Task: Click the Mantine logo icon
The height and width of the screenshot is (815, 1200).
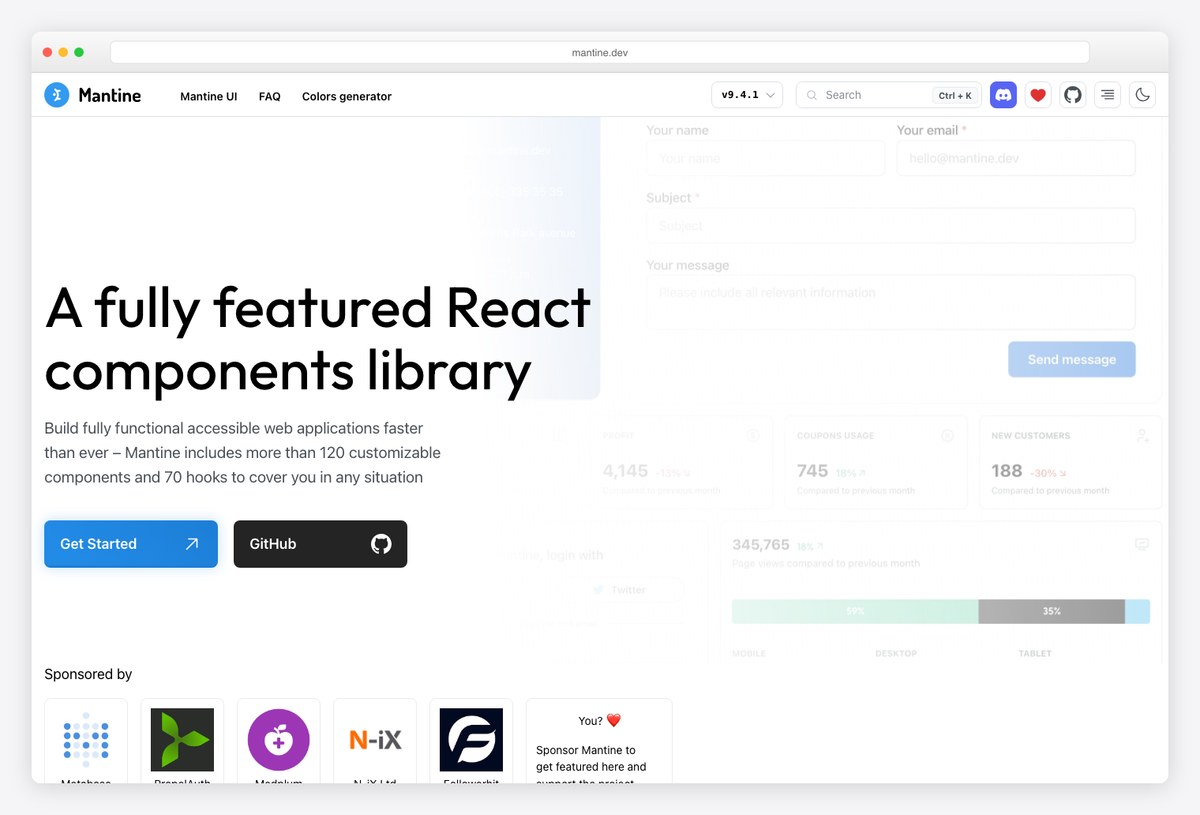Action: (57, 95)
